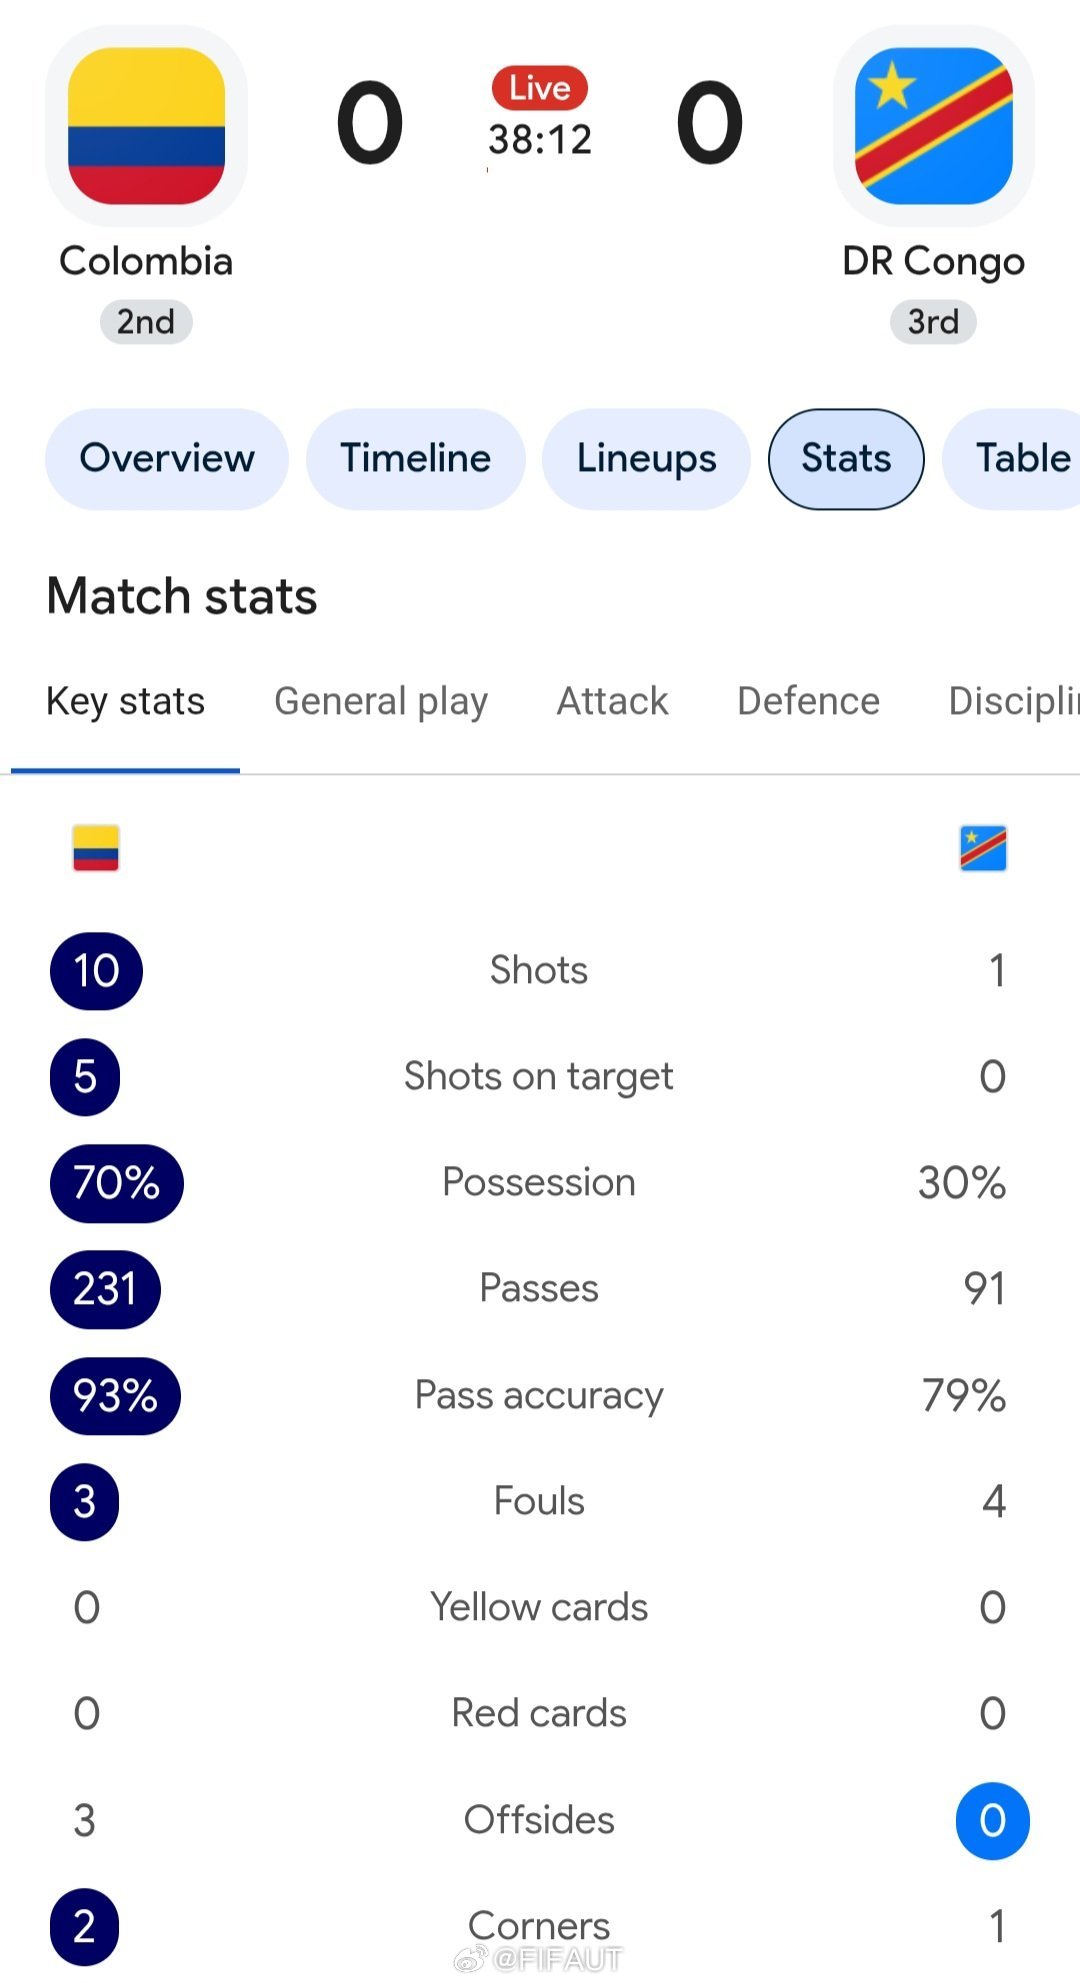Select the Key stats sub-tab
This screenshot has height=1983, width=1080.
click(x=125, y=701)
